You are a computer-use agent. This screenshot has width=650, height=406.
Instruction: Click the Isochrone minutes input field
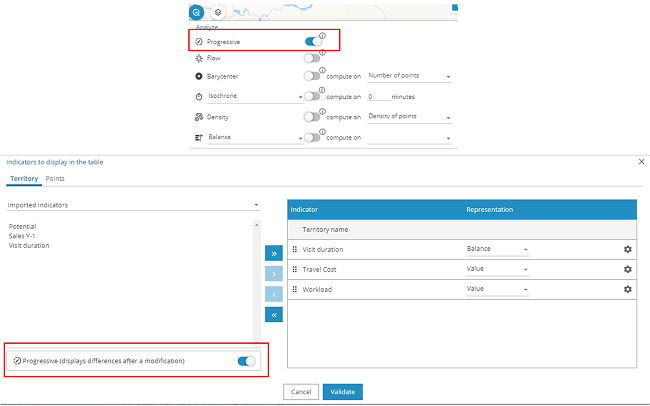377,97
